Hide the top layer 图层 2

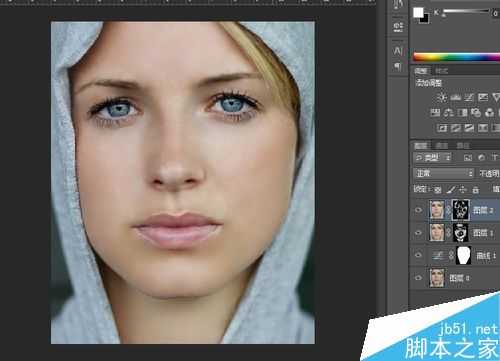tap(419, 210)
